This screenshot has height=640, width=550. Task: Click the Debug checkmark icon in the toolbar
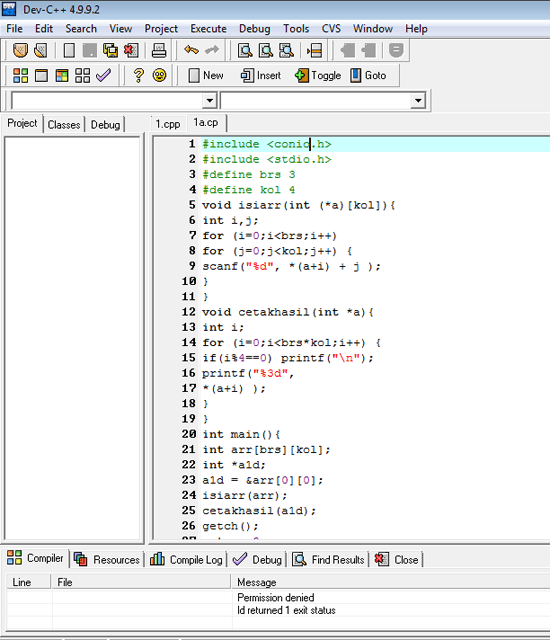click(104, 75)
